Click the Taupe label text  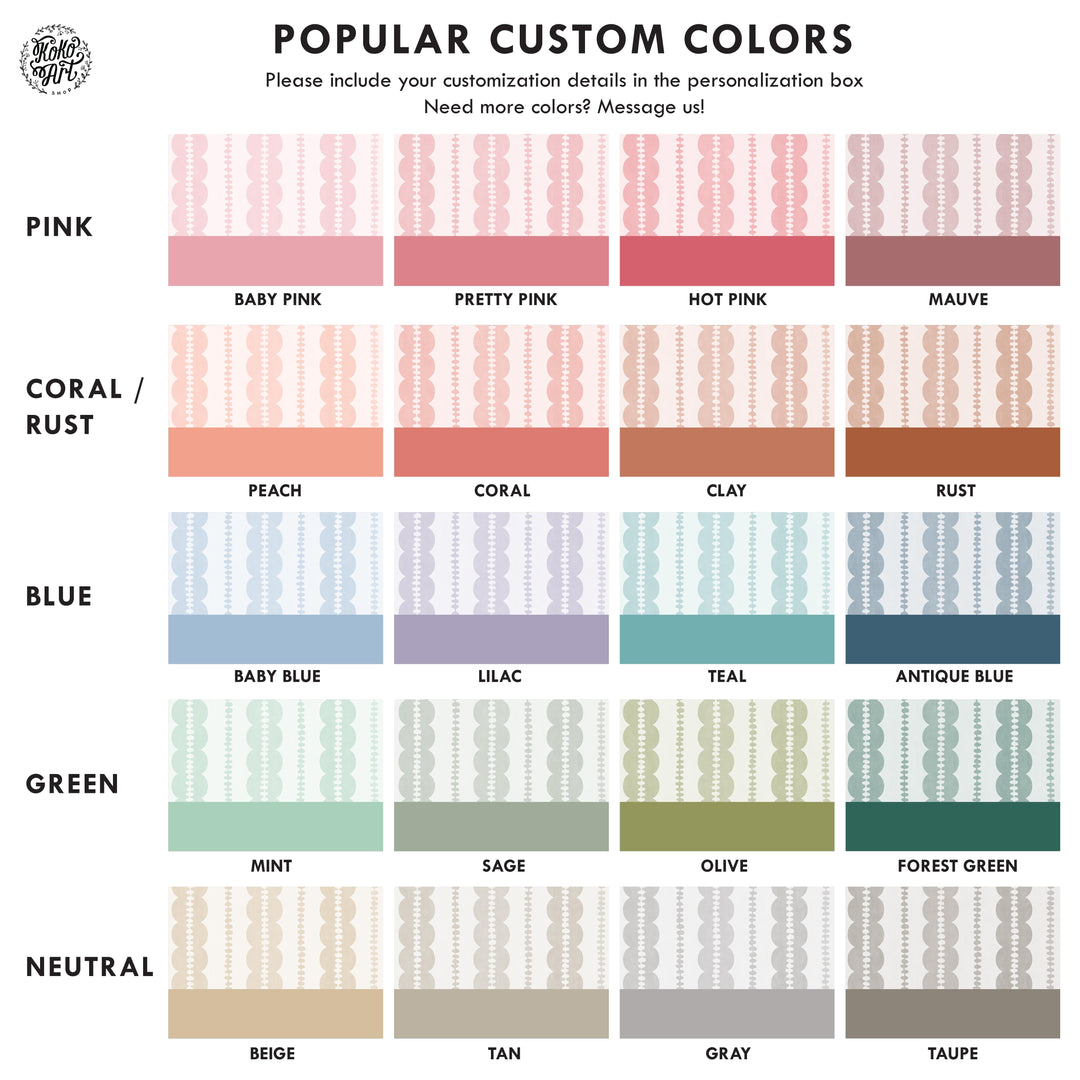tap(952, 1053)
